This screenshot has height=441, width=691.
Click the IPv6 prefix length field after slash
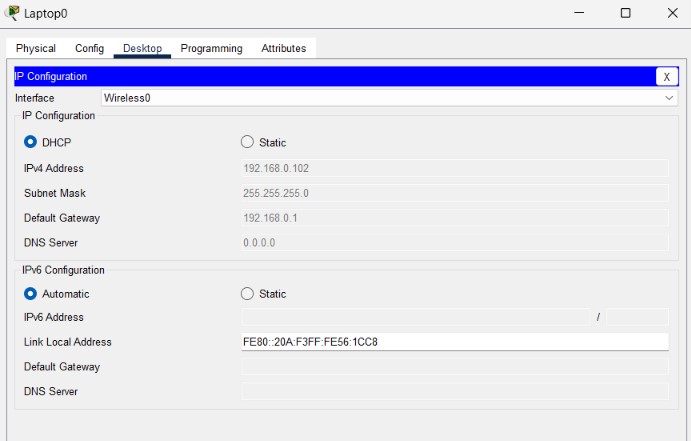point(637,317)
